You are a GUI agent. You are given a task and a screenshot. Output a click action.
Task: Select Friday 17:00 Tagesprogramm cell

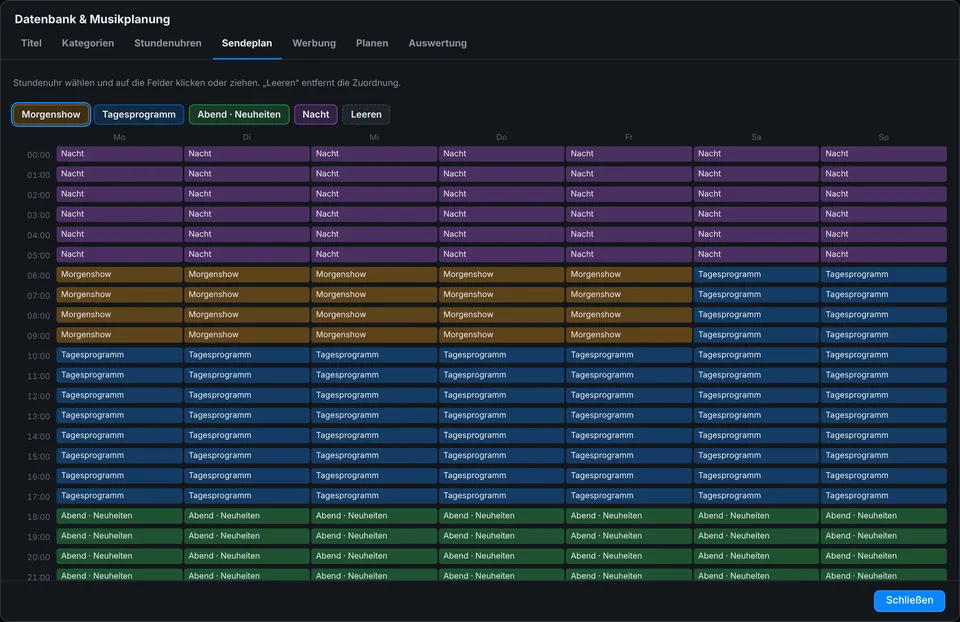tap(629, 496)
